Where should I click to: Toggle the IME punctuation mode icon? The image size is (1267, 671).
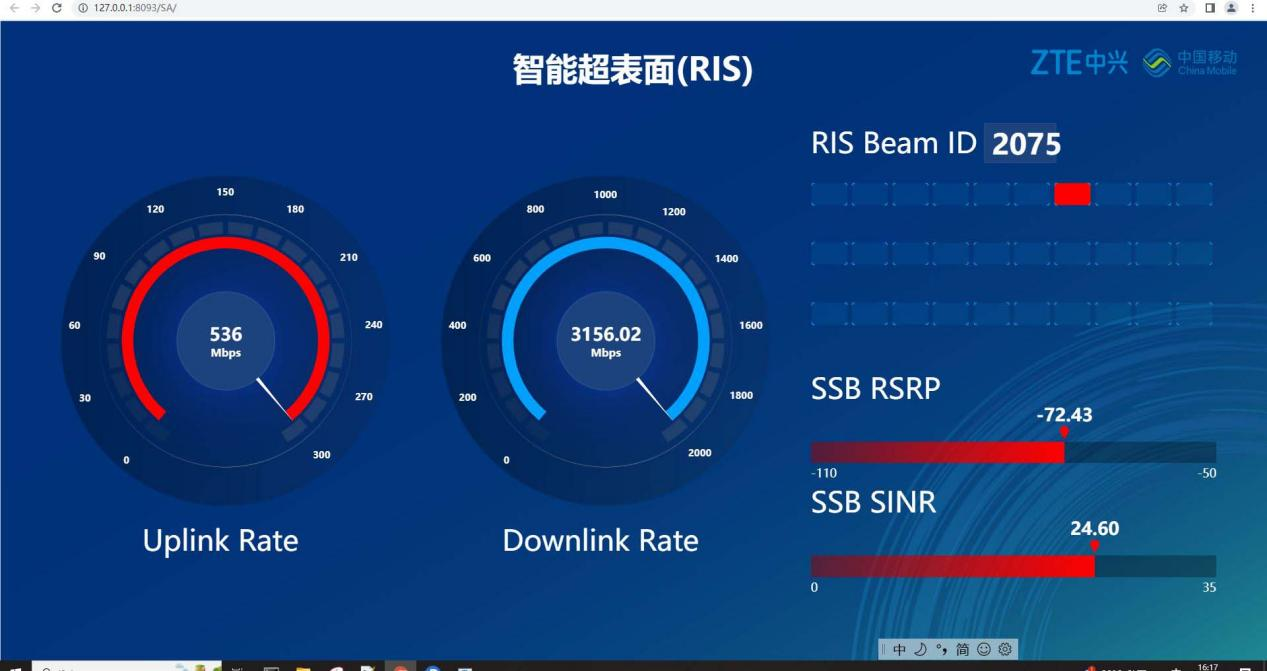click(x=941, y=649)
